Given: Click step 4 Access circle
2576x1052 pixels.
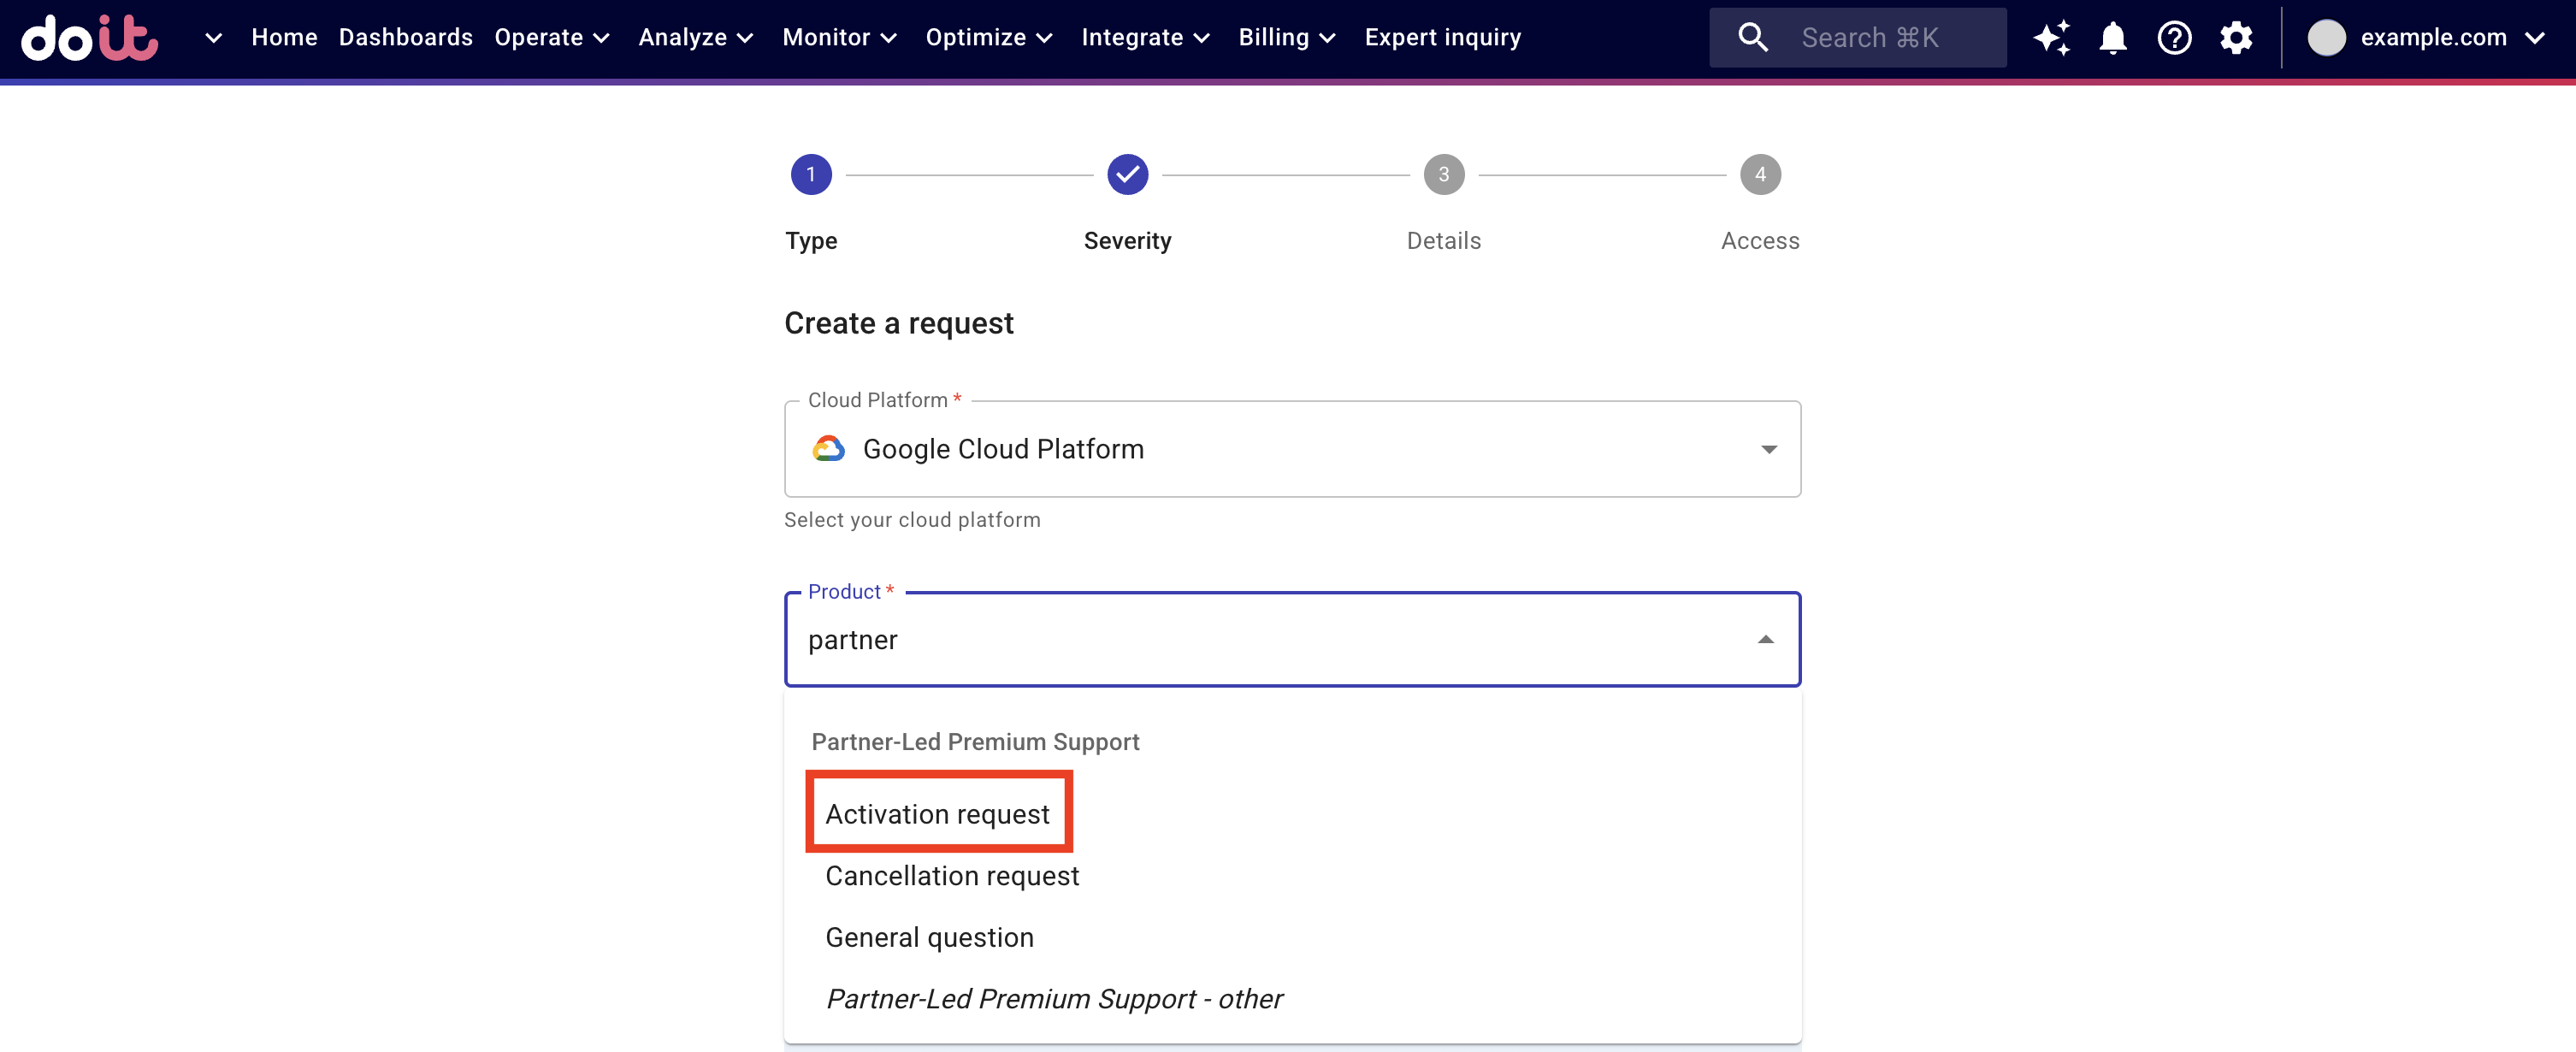Looking at the screenshot, I should (x=1760, y=175).
